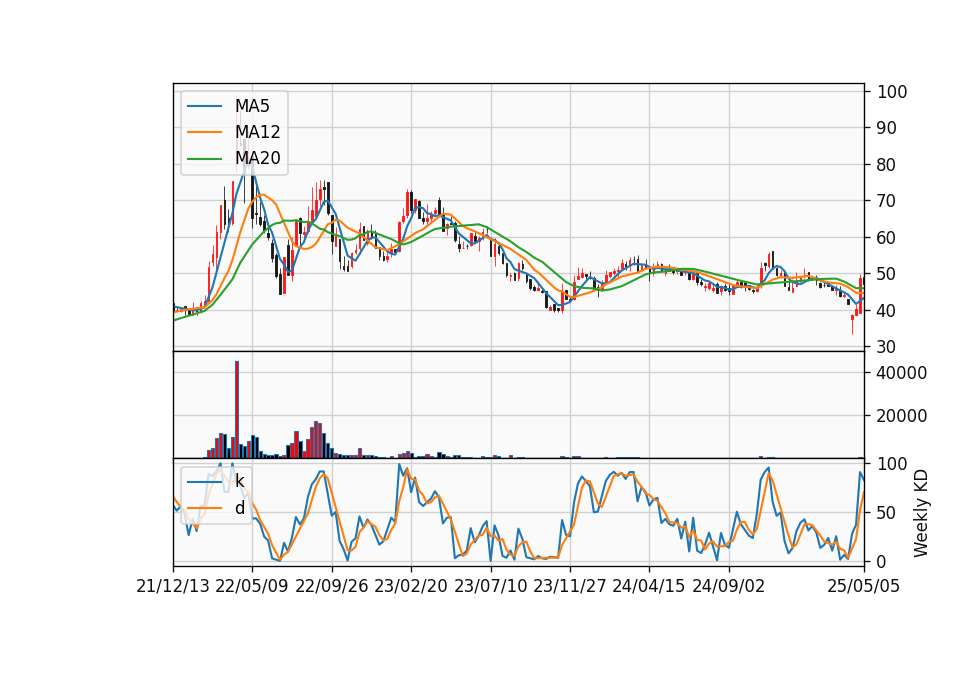
Task: Click the d legend label in KD panel
Action: pyautogui.click(x=239, y=508)
